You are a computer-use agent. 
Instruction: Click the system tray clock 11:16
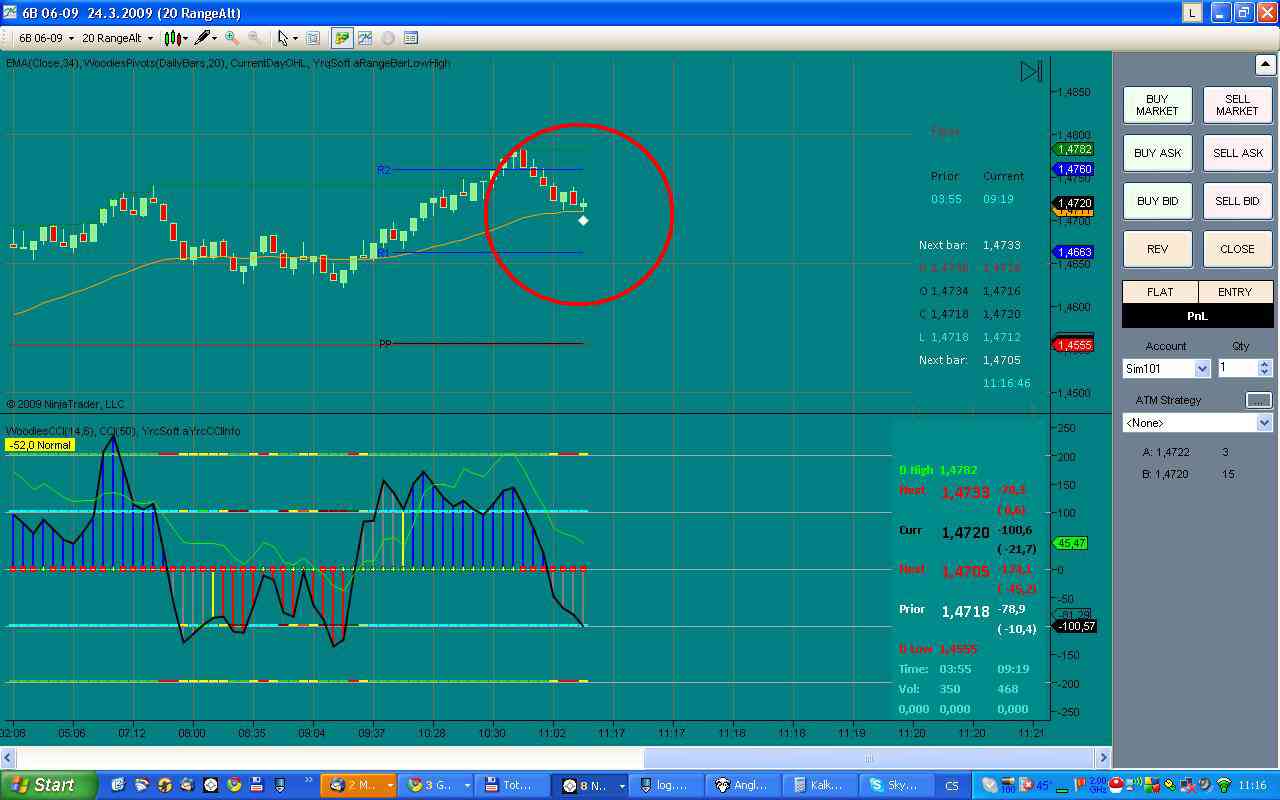[1252, 786]
